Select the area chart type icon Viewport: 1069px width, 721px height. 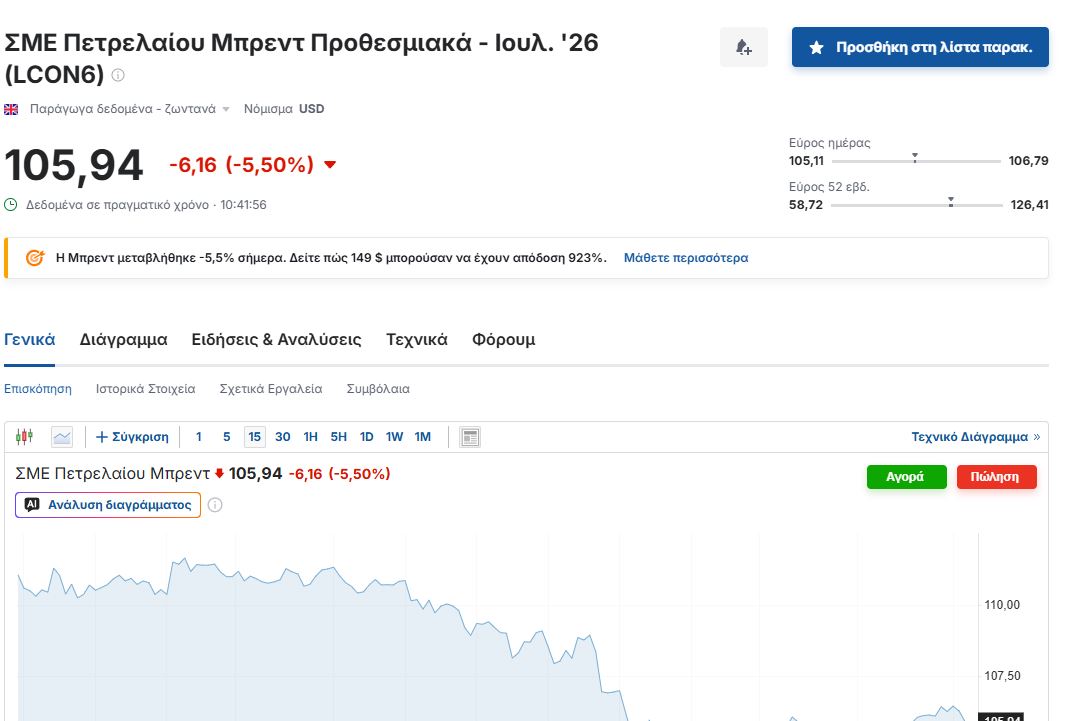62,437
